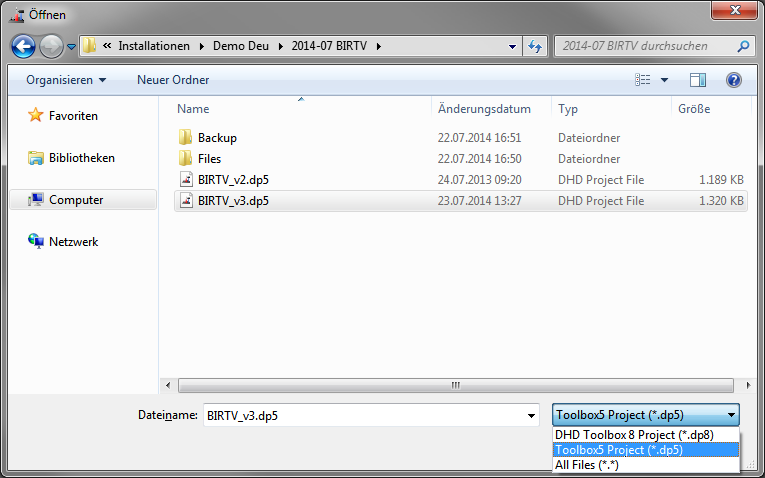Click the change view icon
The width and height of the screenshot is (765, 478).
pyautogui.click(x=643, y=80)
